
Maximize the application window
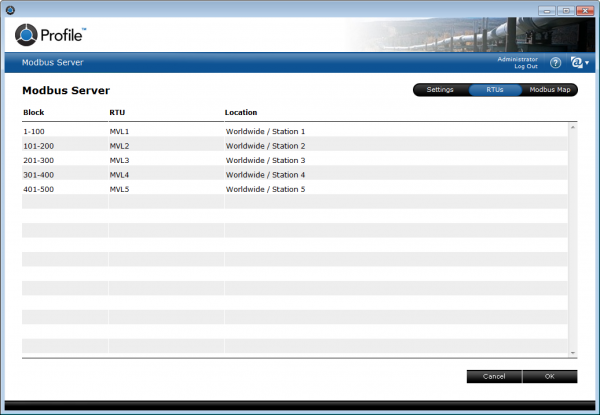(x=566, y=11)
